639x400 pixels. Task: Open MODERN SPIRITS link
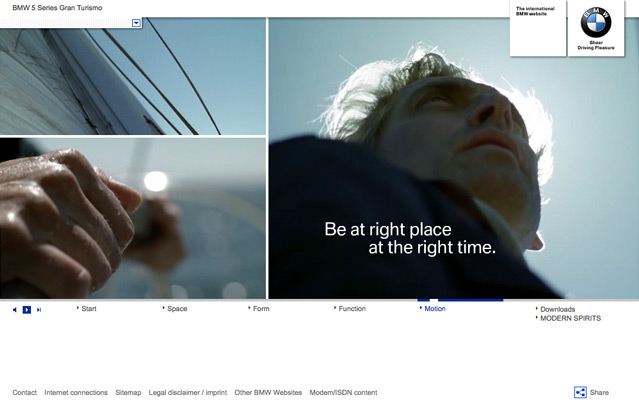coord(570,319)
